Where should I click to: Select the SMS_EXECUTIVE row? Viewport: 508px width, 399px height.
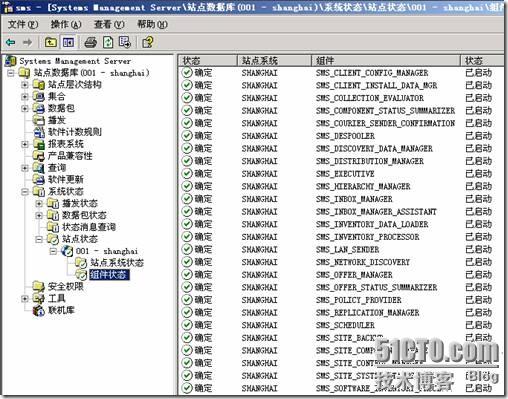click(341, 174)
